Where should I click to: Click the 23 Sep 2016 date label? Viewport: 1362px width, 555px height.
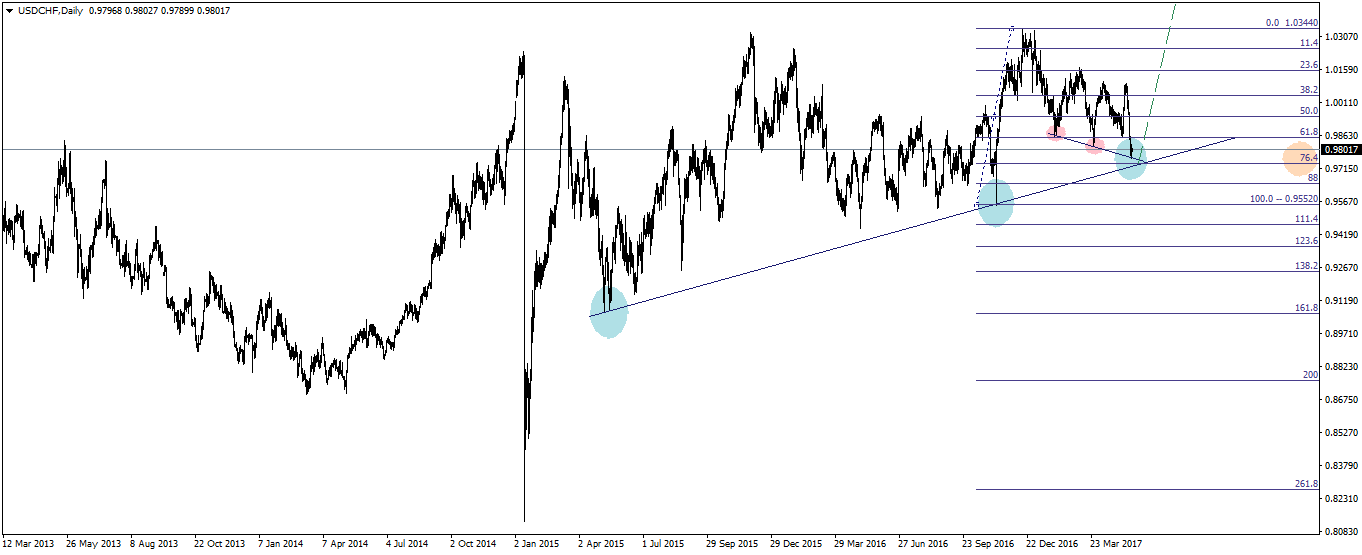point(988,544)
